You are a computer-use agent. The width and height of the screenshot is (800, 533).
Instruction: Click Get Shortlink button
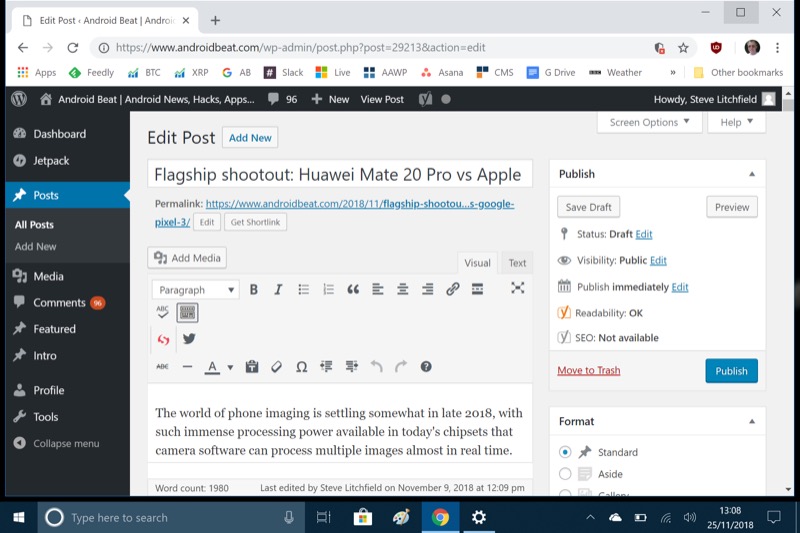point(255,222)
